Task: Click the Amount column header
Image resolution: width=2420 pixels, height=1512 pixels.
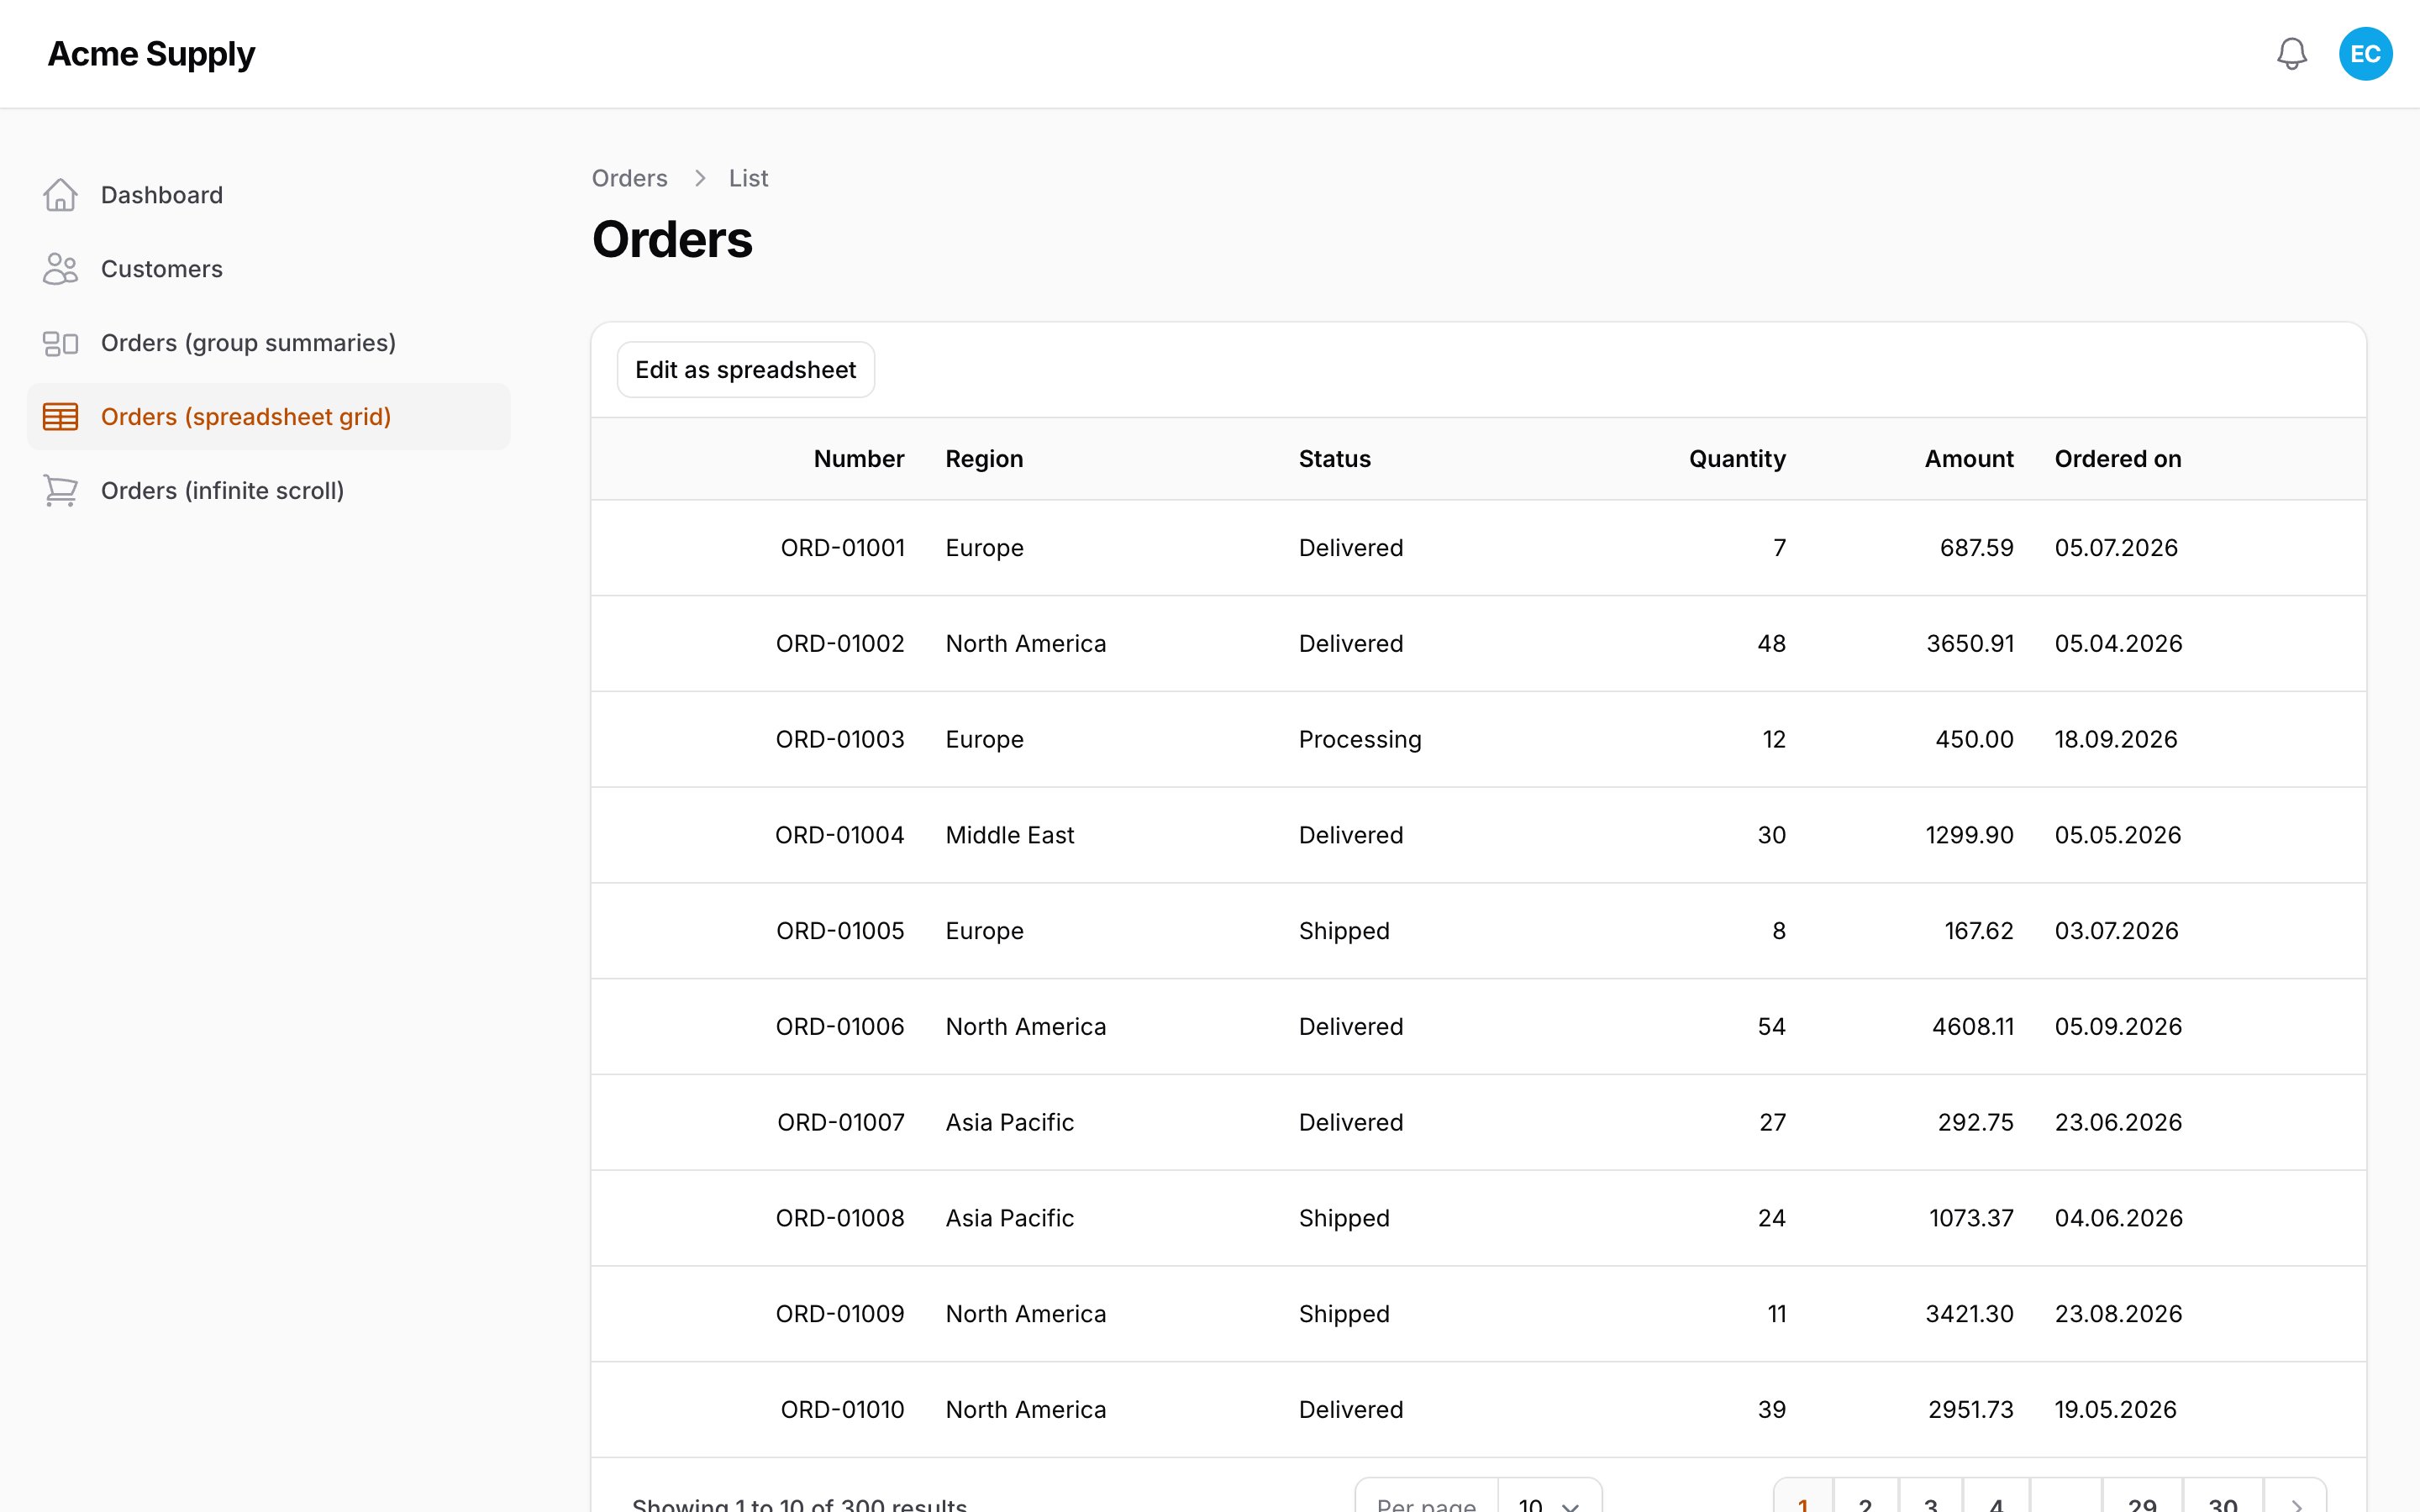Action: point(1969,459)
